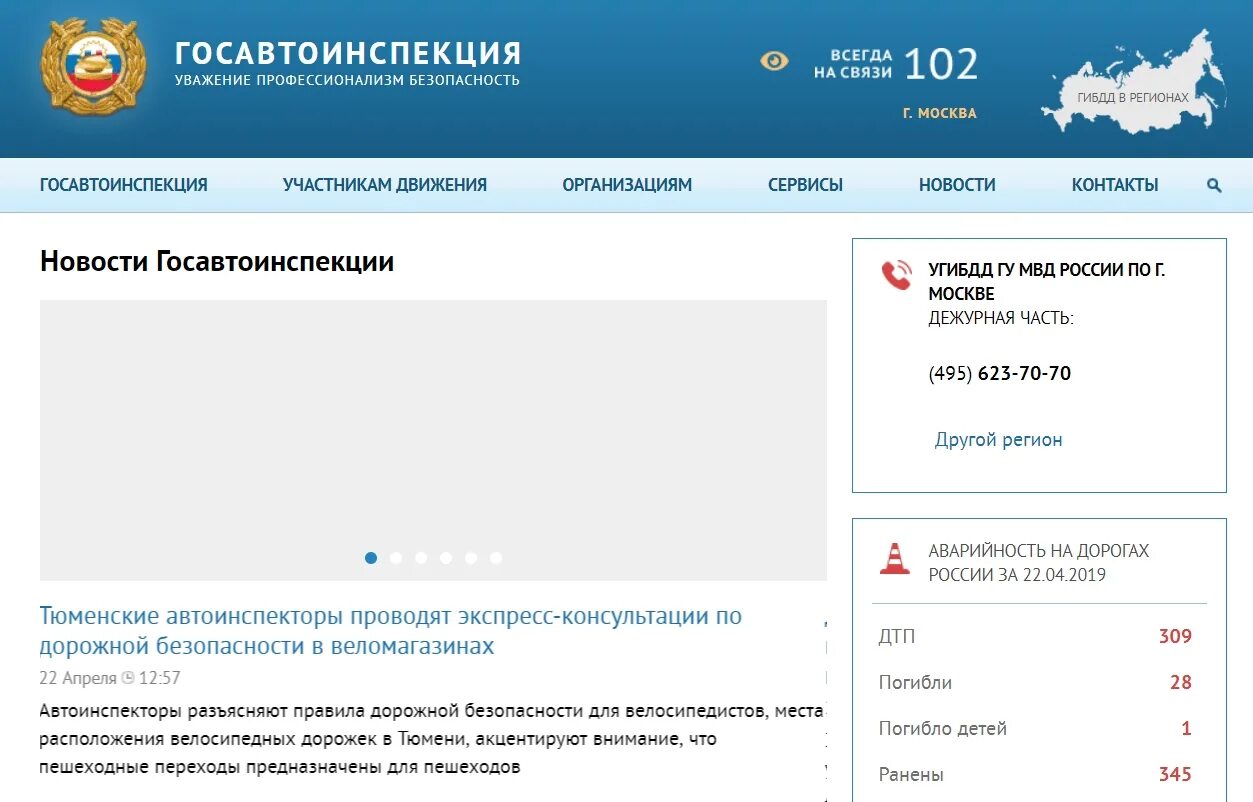The image size is (1253, 802).
Task: Open the Контакты menu
Action: point(1115,185)
